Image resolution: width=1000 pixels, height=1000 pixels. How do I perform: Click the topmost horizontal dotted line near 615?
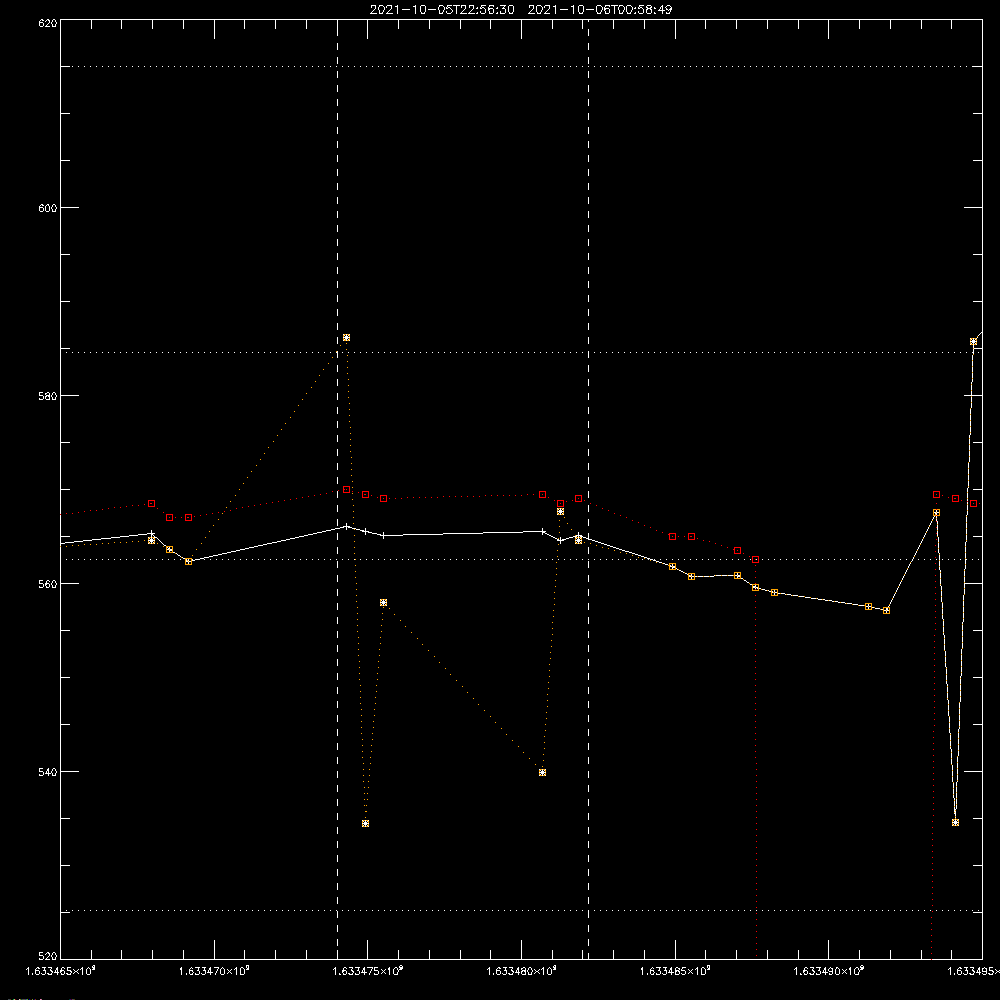[x=521, y=66]
